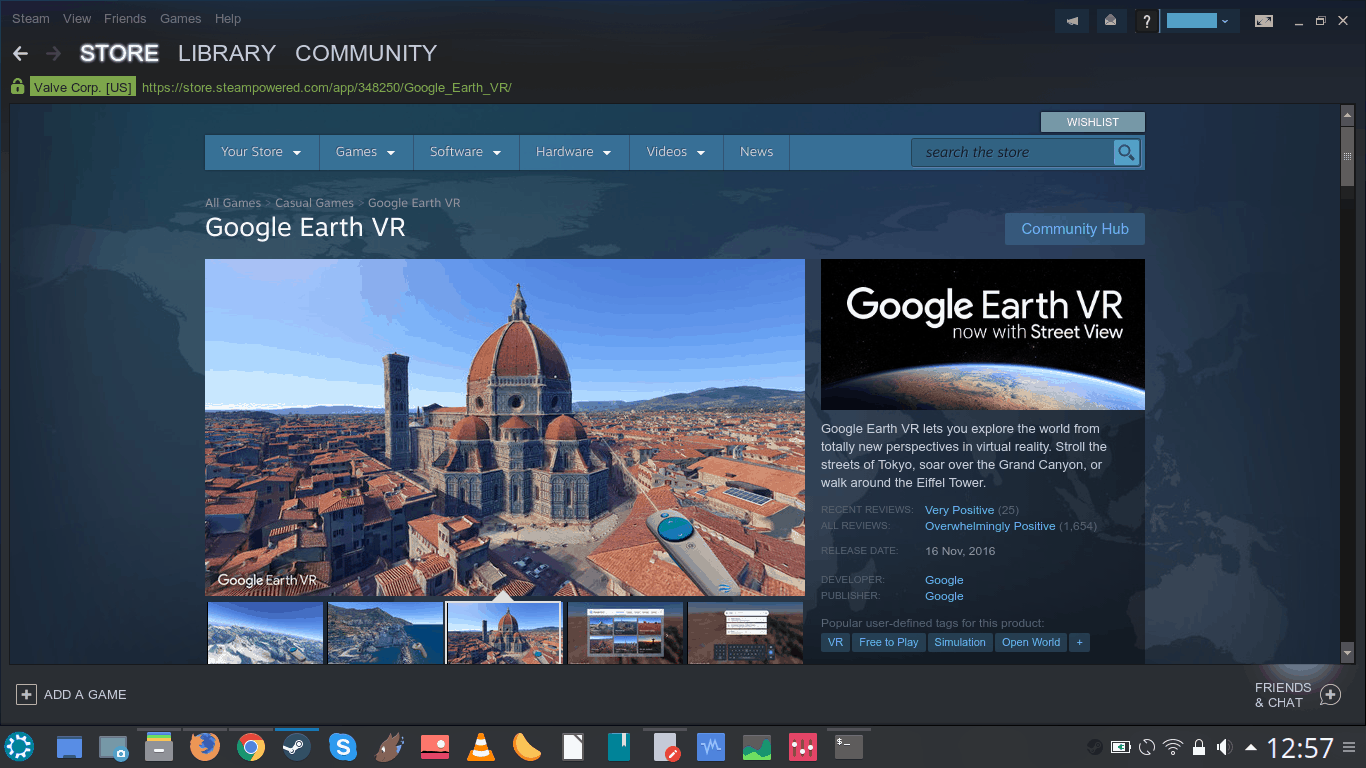Click the Simulation tag
This screenshot has height=768, width=1366.
coord(960,642)
